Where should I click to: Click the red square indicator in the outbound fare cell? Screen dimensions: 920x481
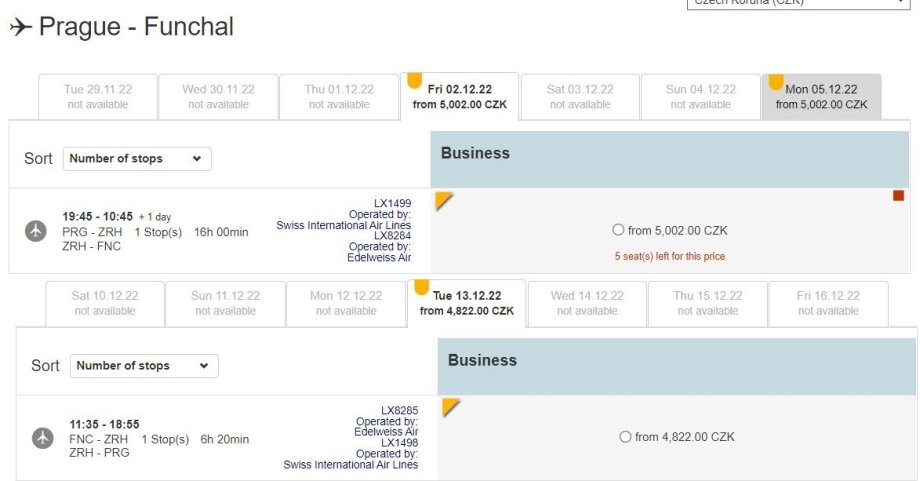(x=898, y=196)
